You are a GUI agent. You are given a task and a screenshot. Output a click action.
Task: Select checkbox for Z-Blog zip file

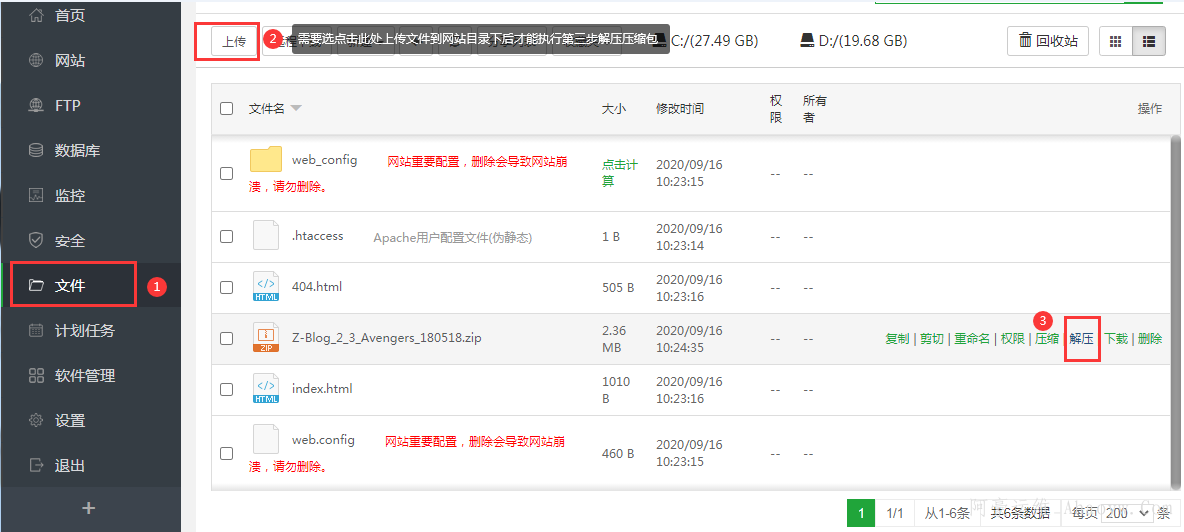click(x=226, y=339)
